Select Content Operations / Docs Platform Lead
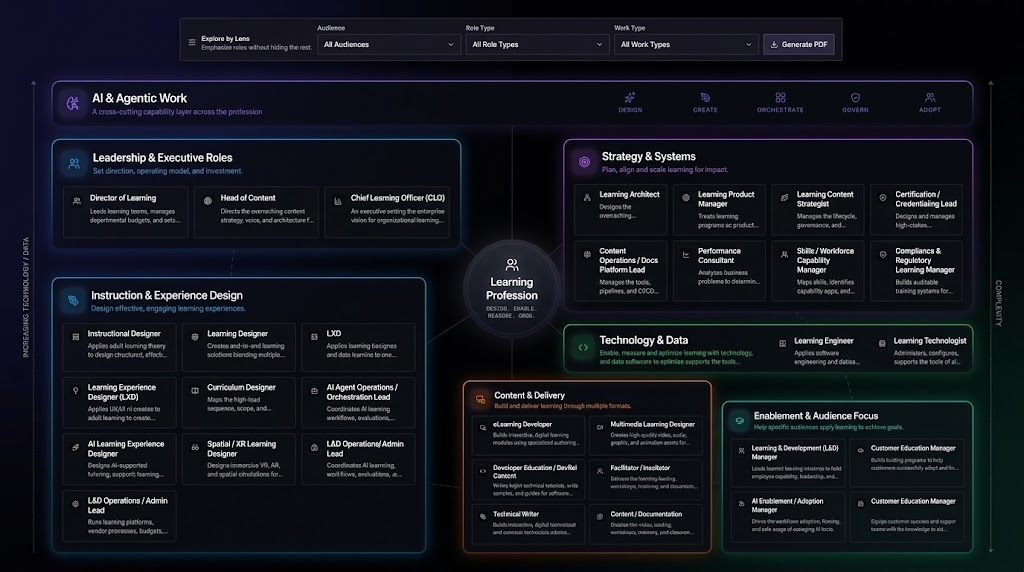 click(620, 271)
